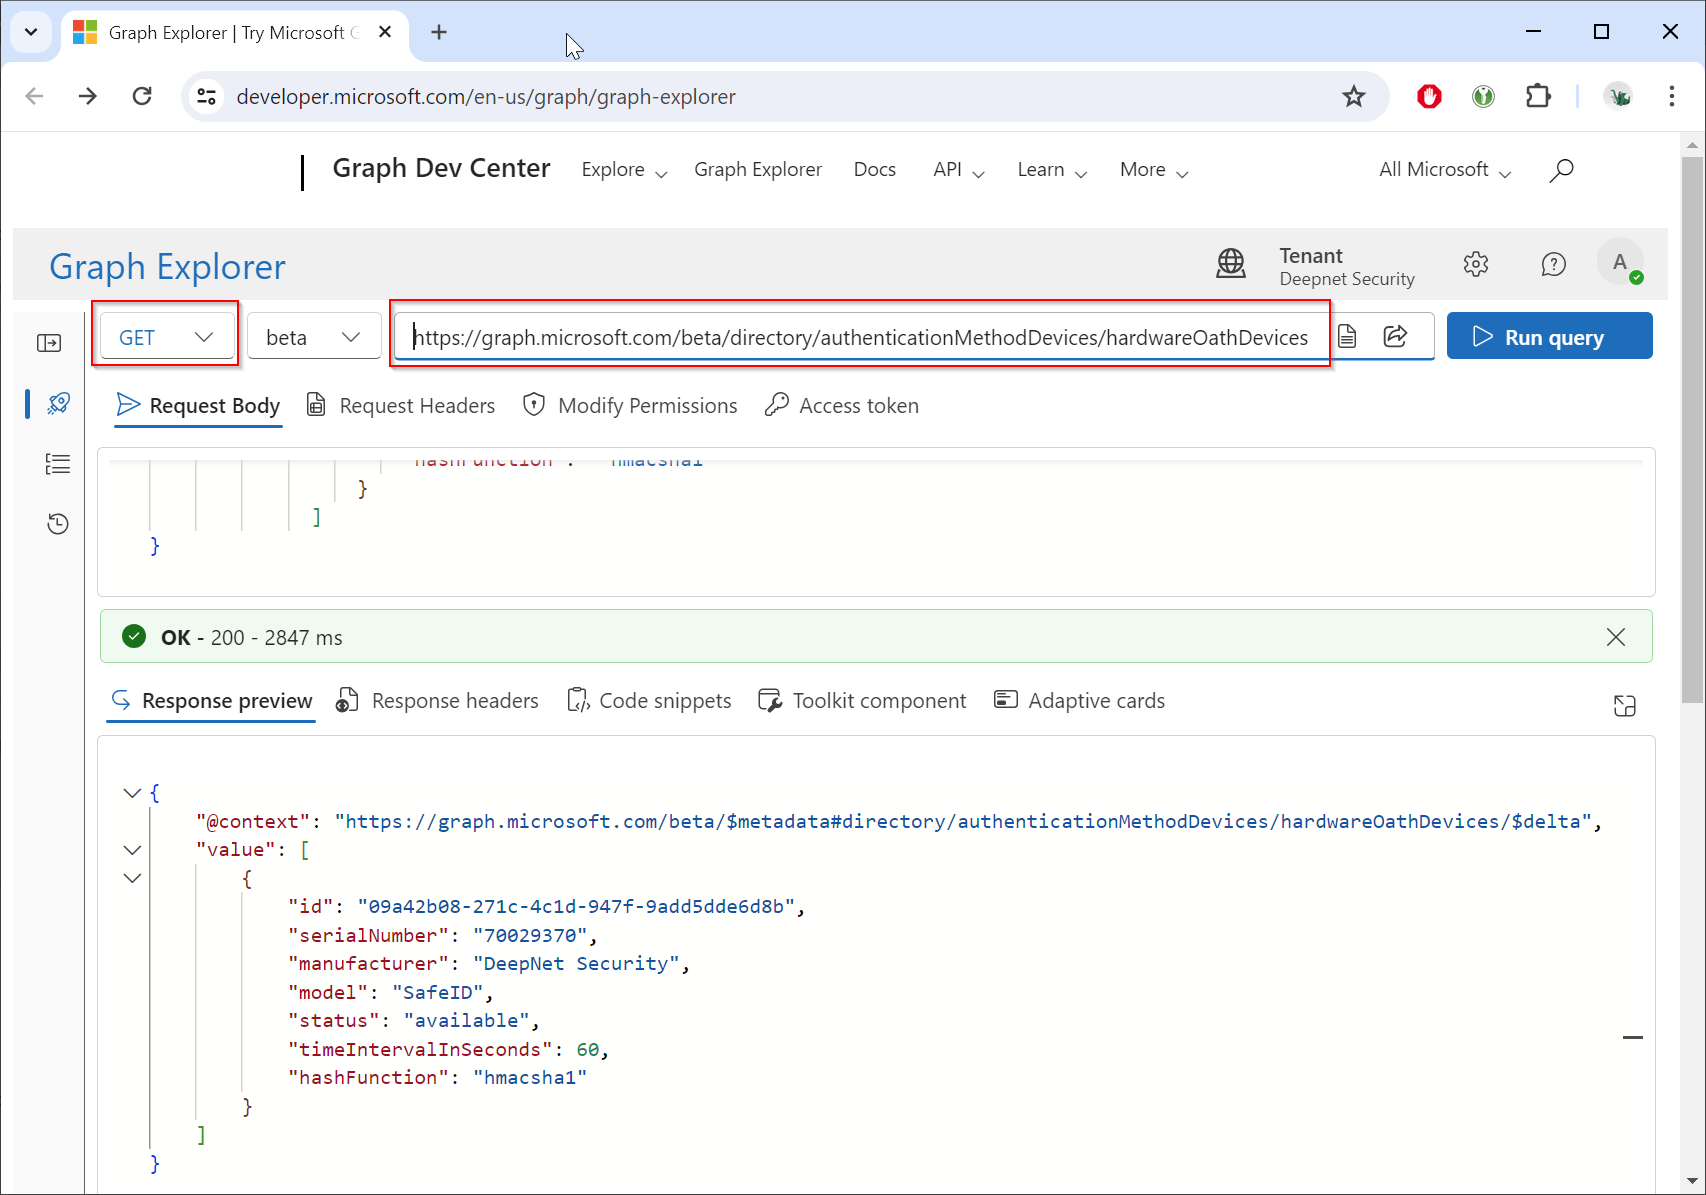
Task: Dismiss the OK 200 status message
Action: 1615,637
